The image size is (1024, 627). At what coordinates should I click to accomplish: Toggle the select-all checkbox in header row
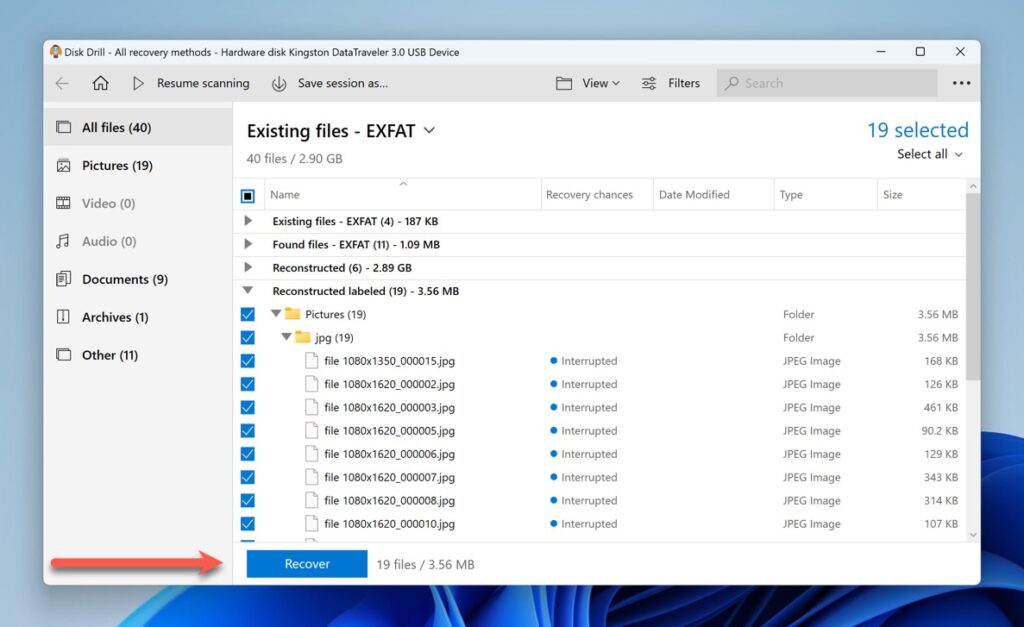[x=247, y=194]
